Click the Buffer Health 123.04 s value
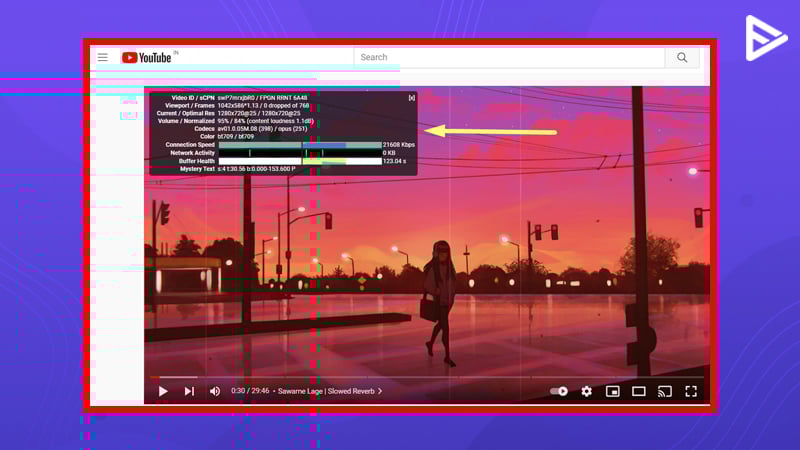800x450 pixels. click(394, 161)
